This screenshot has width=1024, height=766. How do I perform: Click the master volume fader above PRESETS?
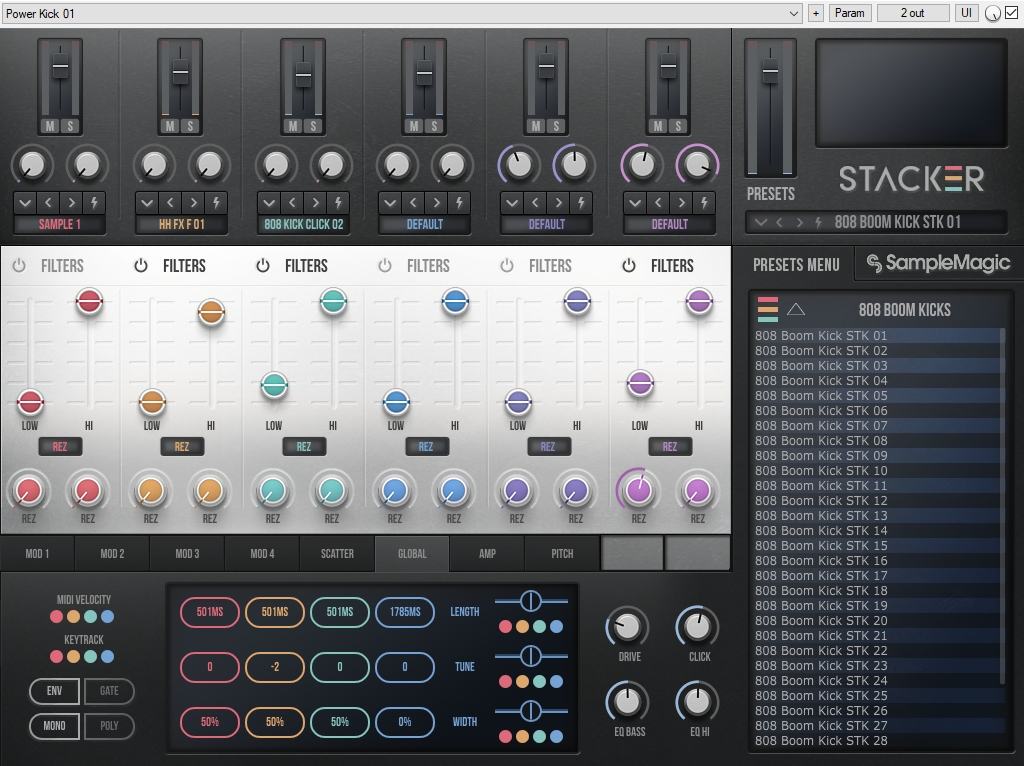pos(770,71)
